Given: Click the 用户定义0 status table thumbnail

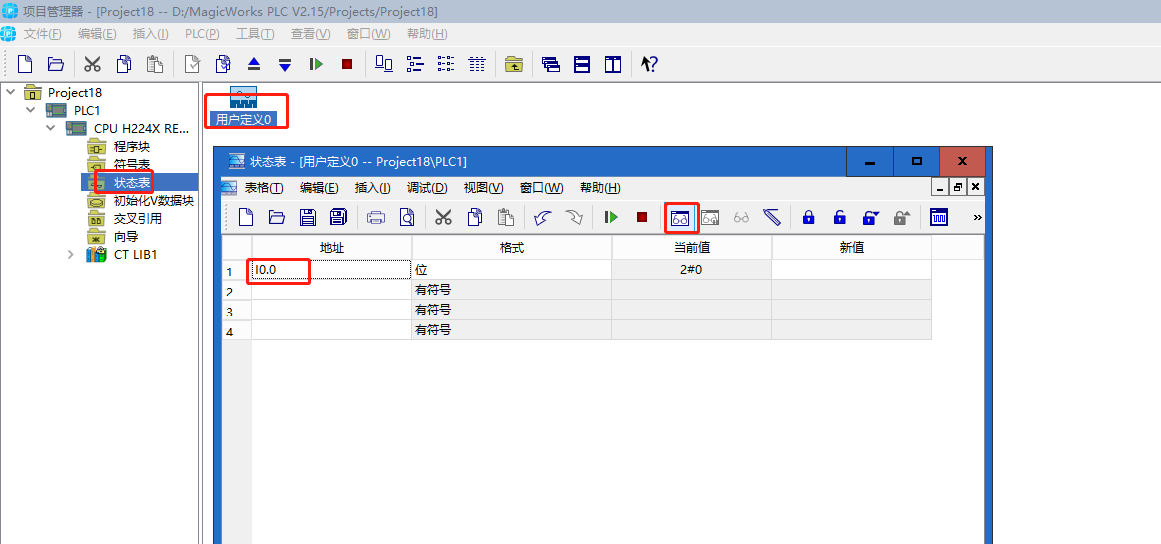Looking at the screenshot, I should pos(244,107).
